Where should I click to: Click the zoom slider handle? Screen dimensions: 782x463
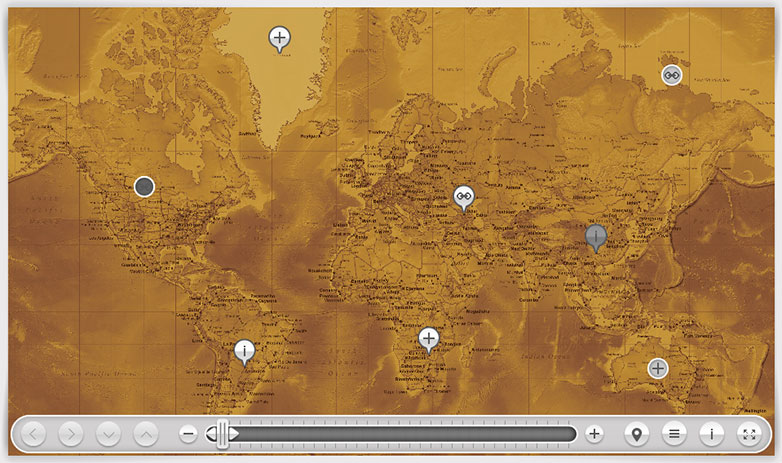tap(222, 434)
